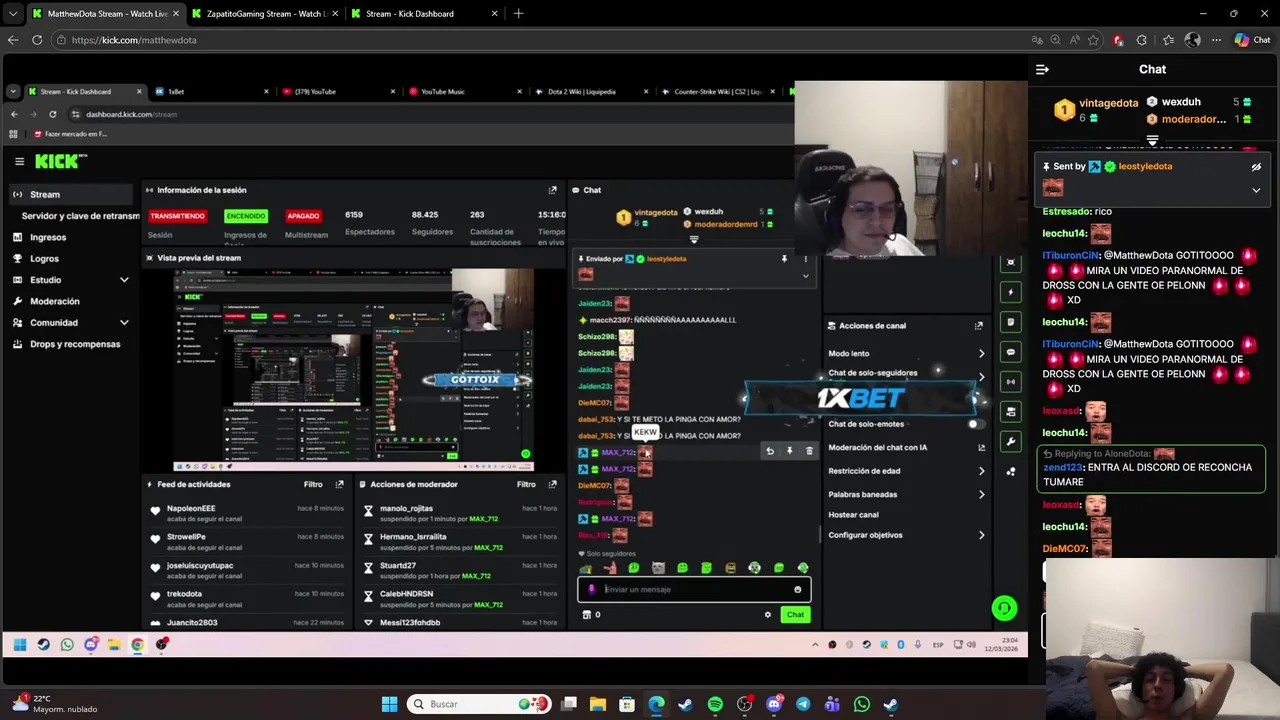Click Enviar un mensaje field in streamed dashboard
The height and width of the screenshot is (720, 1280).
pyautogui.click(x=694, y=590)
